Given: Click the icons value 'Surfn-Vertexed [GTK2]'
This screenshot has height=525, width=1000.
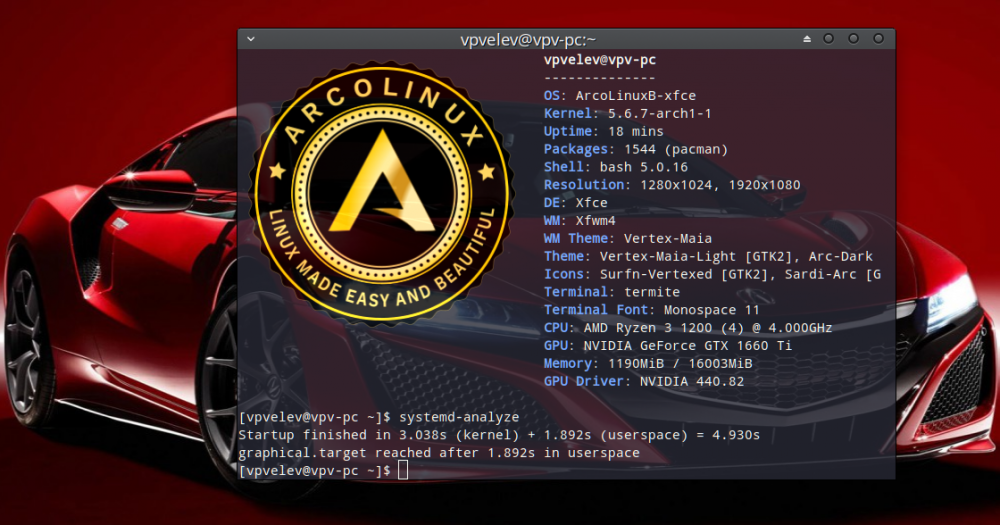Looking at the screenshot, I should click(x=688, y=274).
